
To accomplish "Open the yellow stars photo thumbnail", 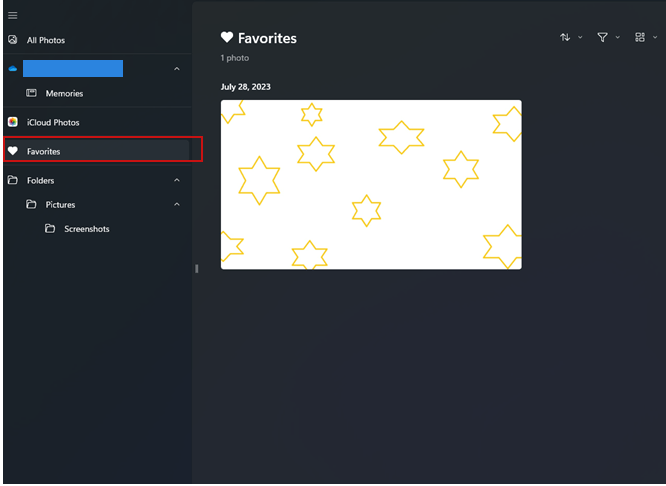I will click(x=371, y=184).
